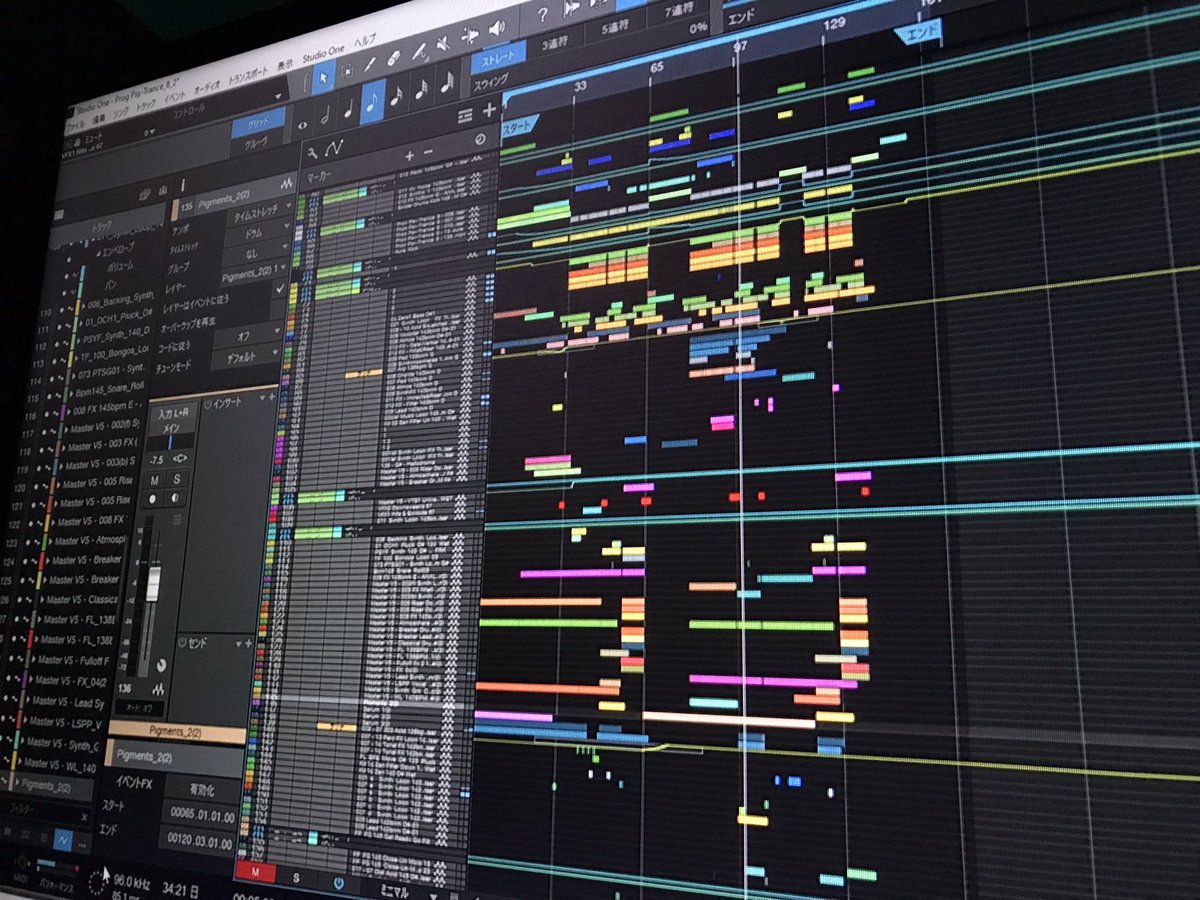Open the グループ dropdown showing なし
The height and width of the screenshot is (900, 1200).
click(255, 252)
